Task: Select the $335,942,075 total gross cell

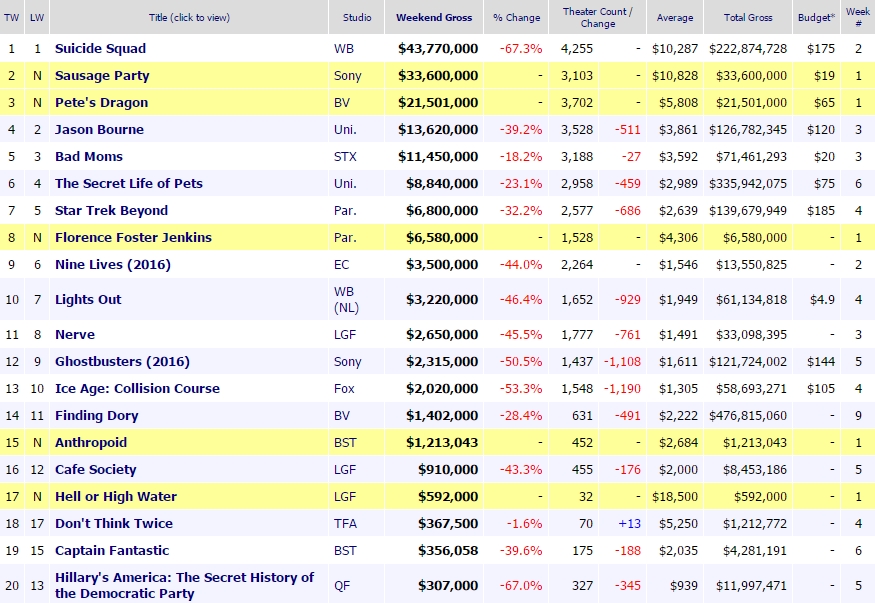Action: click(x=748, y=184)
